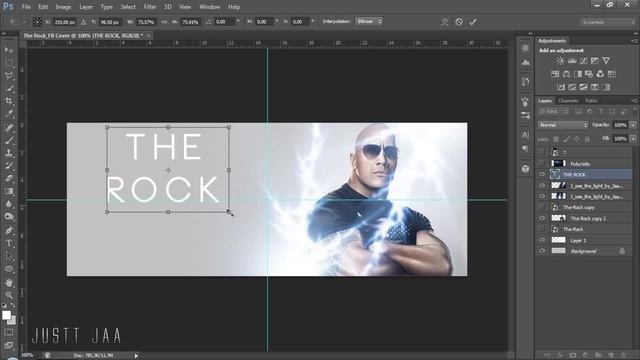Switch to warp mode icon in options bar
Screen dimensions: 640x360
click(444, 22)
